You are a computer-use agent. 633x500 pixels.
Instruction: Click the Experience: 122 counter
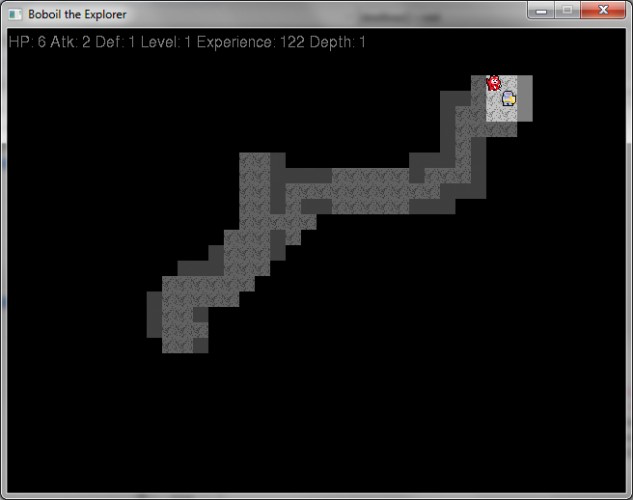coord(251,42)
